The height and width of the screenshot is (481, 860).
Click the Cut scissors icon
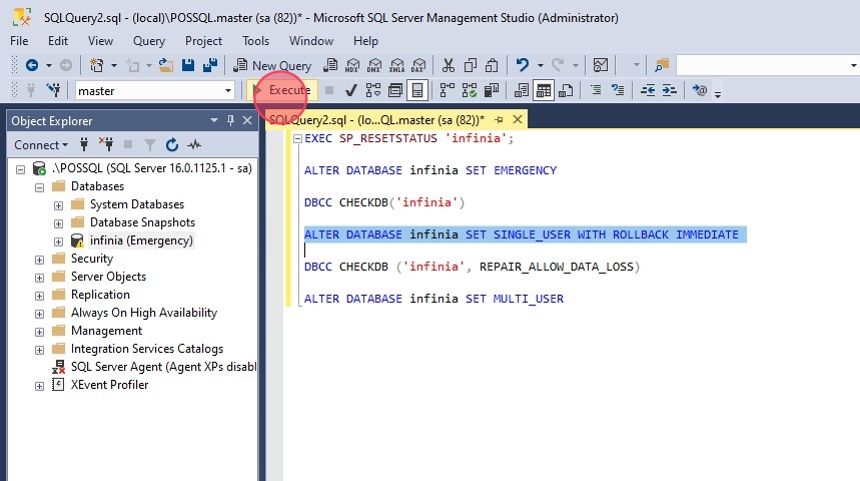pyautogui.click(x=448, y=66)
